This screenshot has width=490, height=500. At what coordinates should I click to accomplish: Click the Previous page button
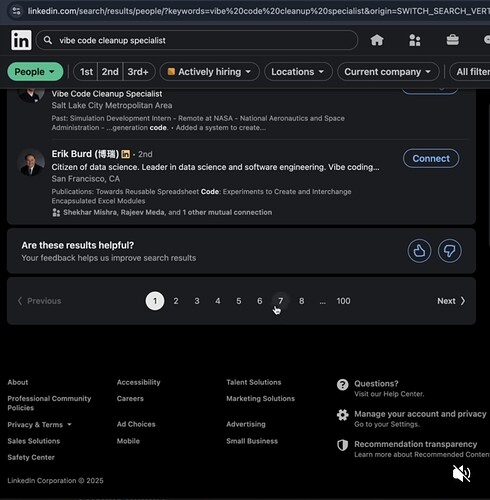[39, 301]
